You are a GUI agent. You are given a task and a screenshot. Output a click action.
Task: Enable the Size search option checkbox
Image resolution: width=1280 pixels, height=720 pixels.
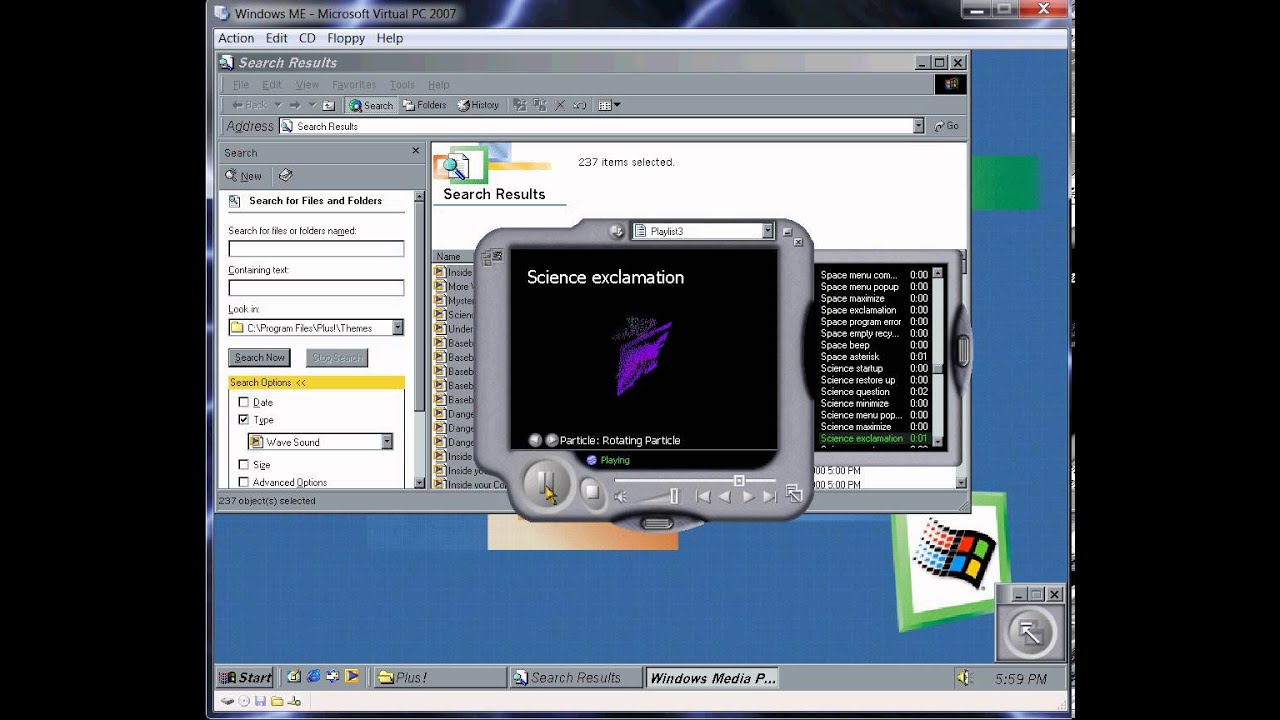click(x=244, y=465)
